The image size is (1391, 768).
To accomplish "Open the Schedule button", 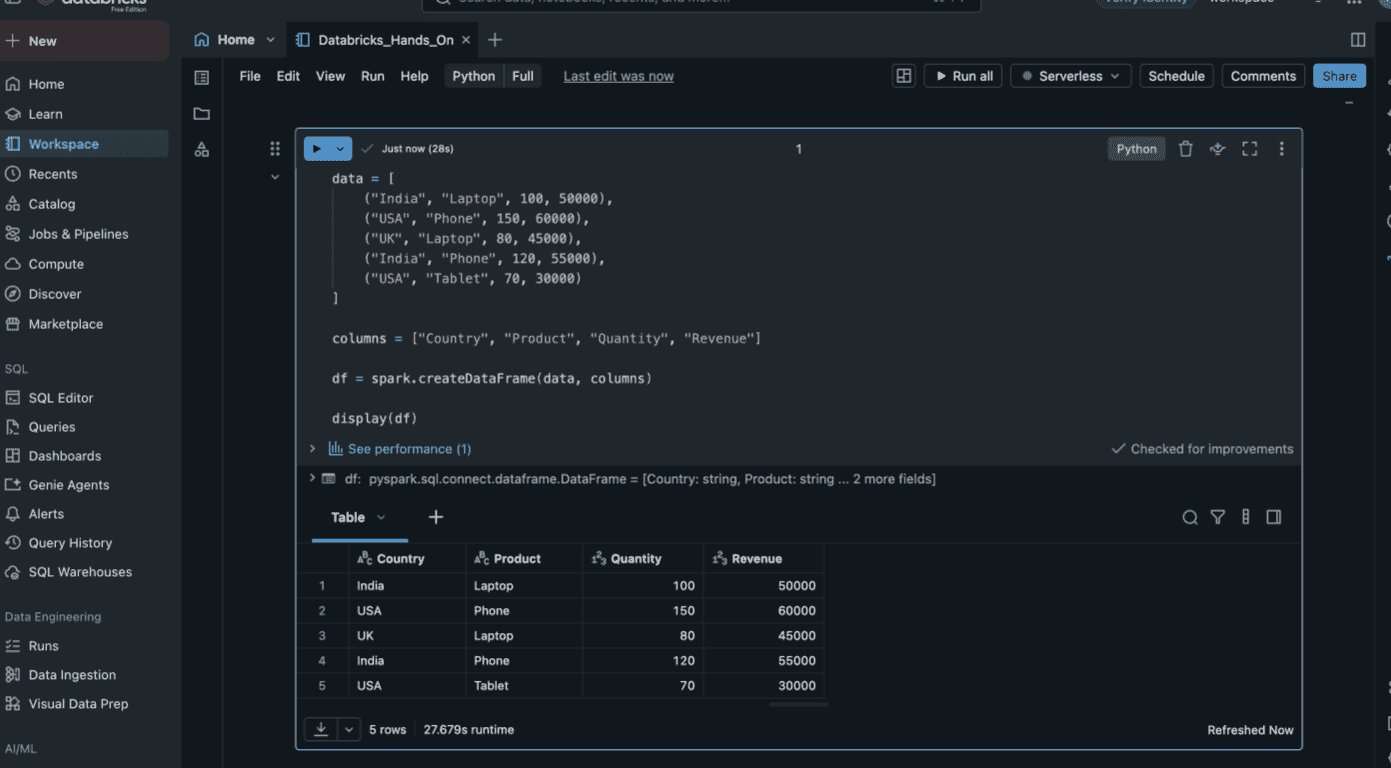I will [1177, 76].
